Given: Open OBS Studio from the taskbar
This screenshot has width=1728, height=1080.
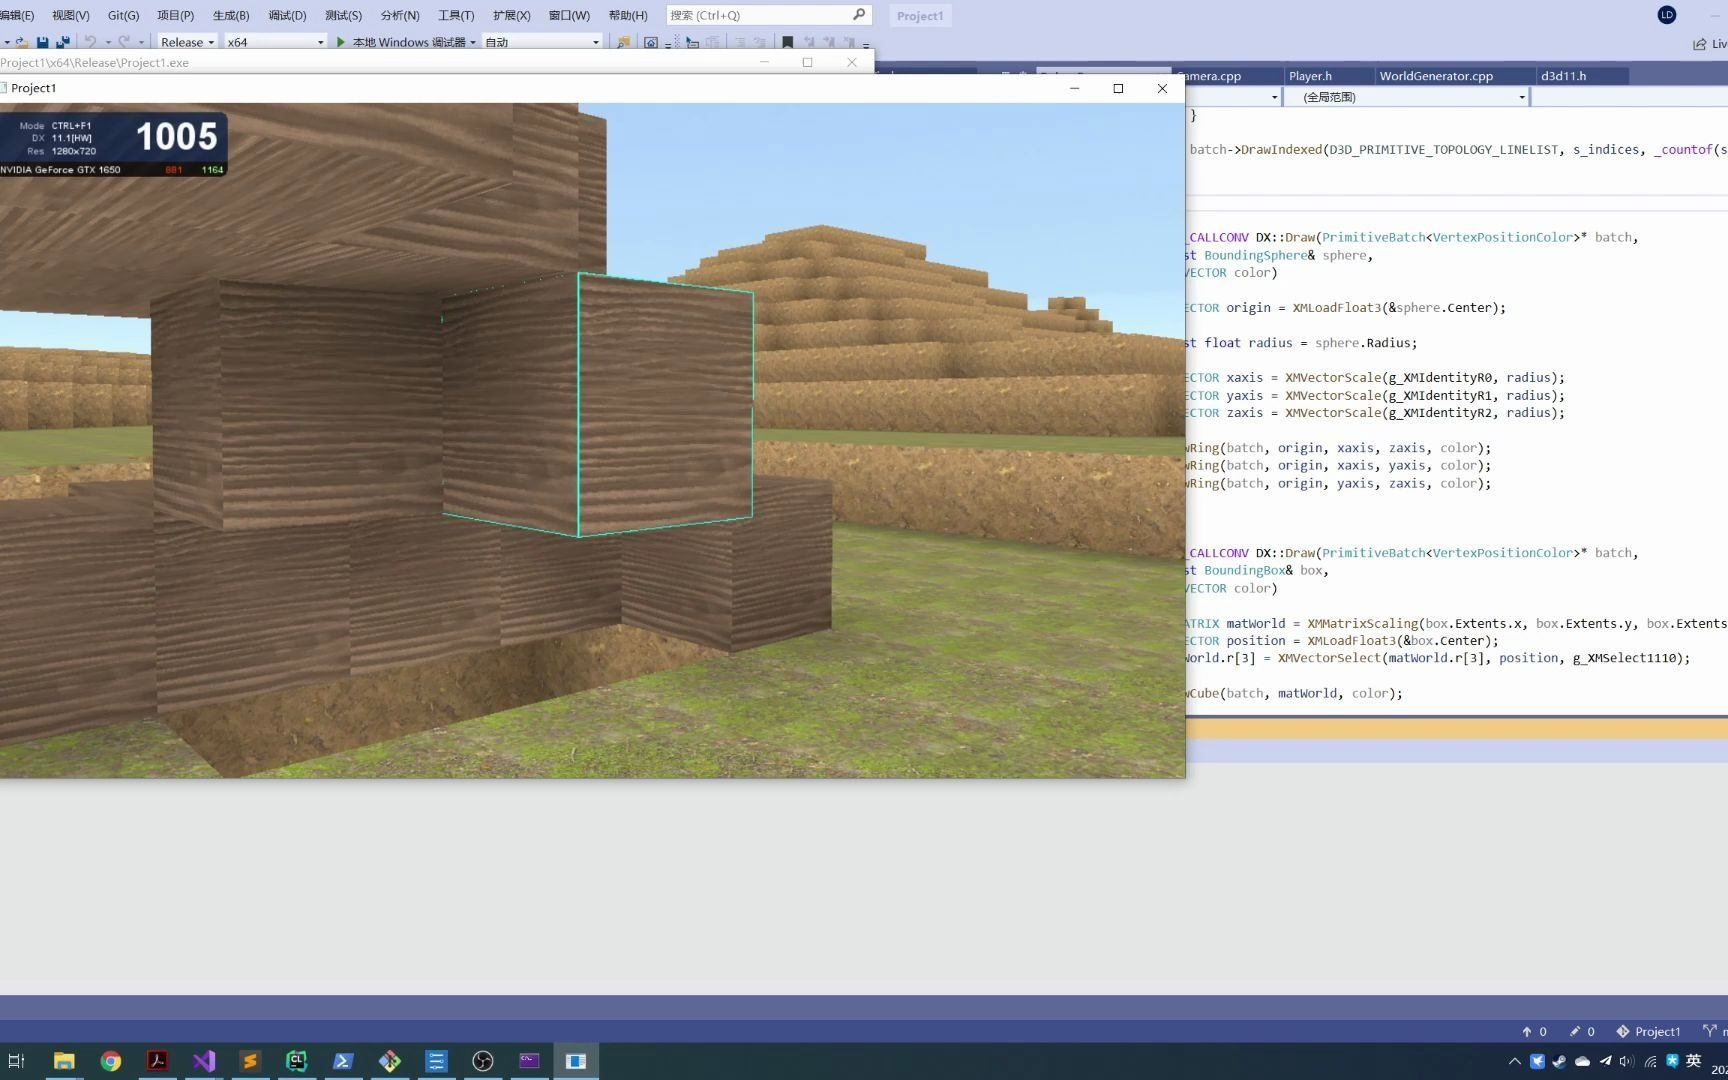Looking at the screenshot, I should 483,1061.
